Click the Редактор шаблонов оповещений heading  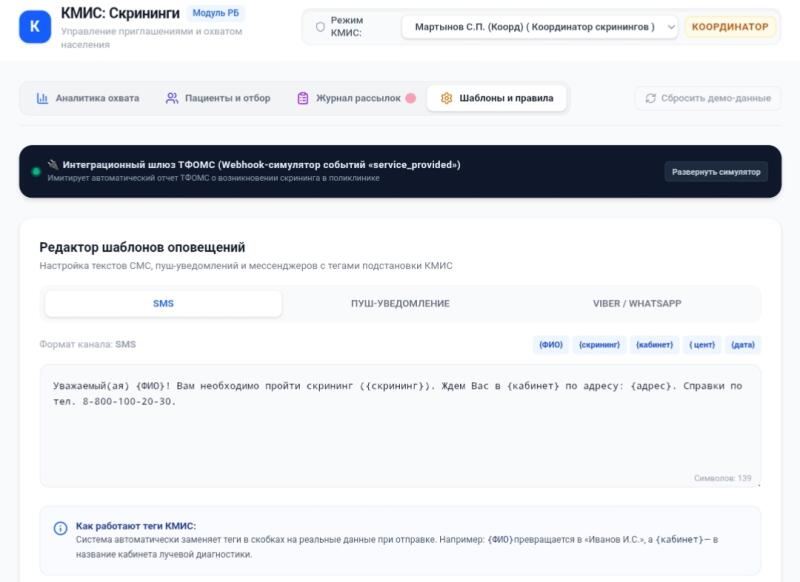[142, 247]
